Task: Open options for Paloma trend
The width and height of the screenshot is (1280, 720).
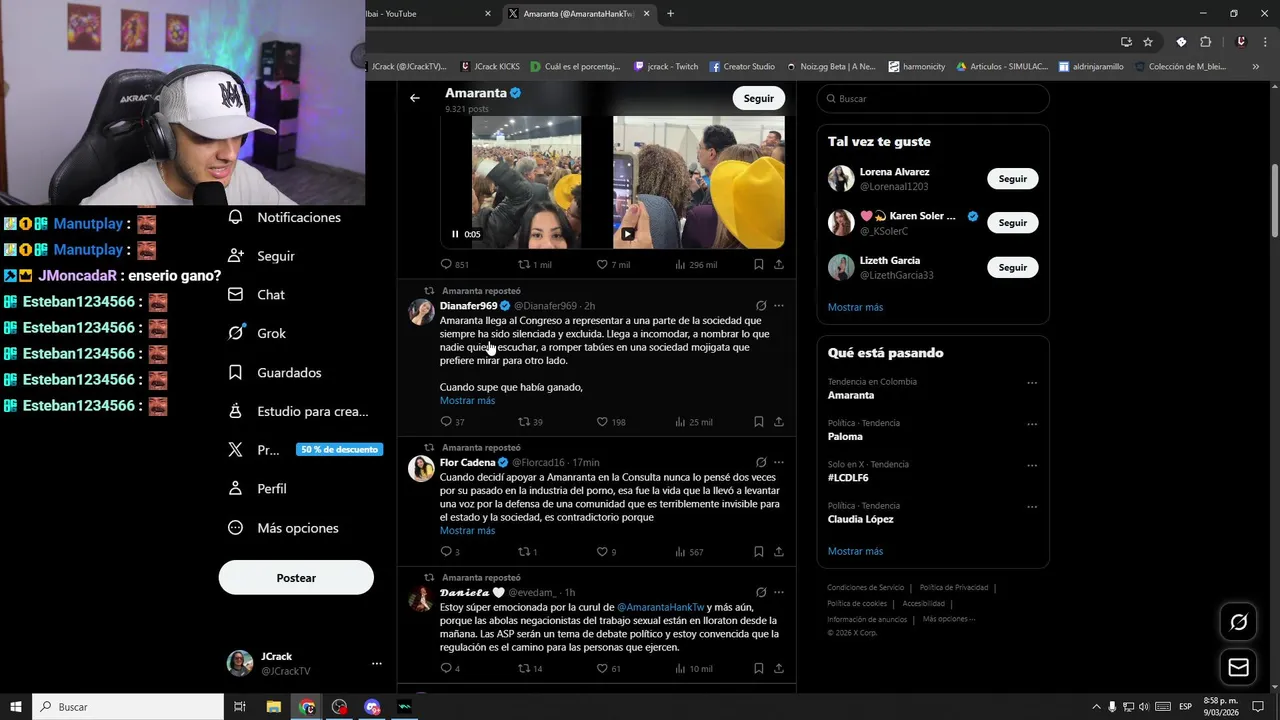Action: click(x=1032, y=424)
